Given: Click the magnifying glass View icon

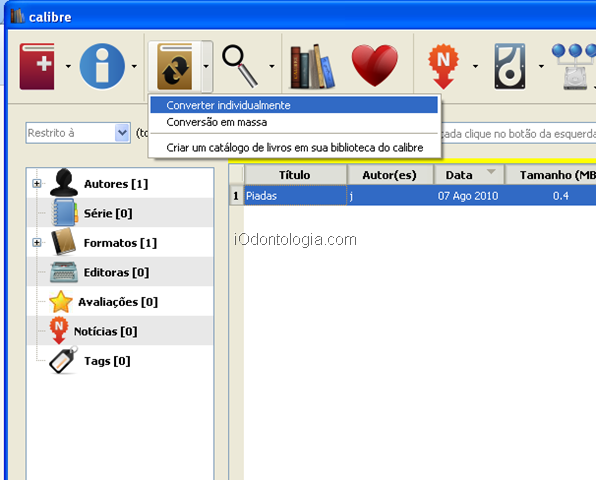Looking at the screenshot, I should click(x=240, y=67).
